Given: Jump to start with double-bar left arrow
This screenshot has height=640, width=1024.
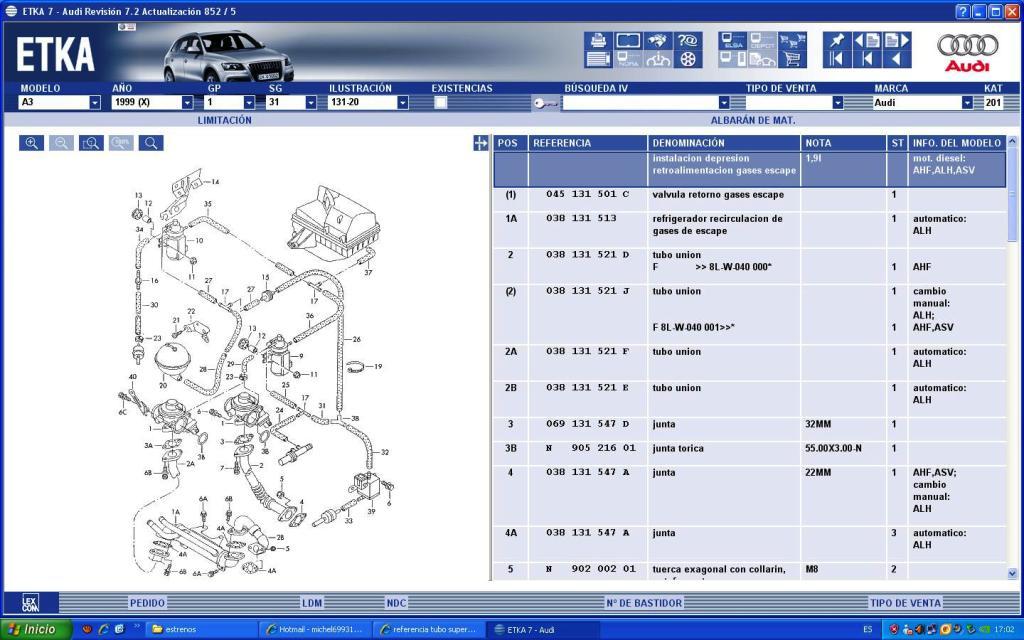Looking at the screenshot, I should (x=837, y=59).
